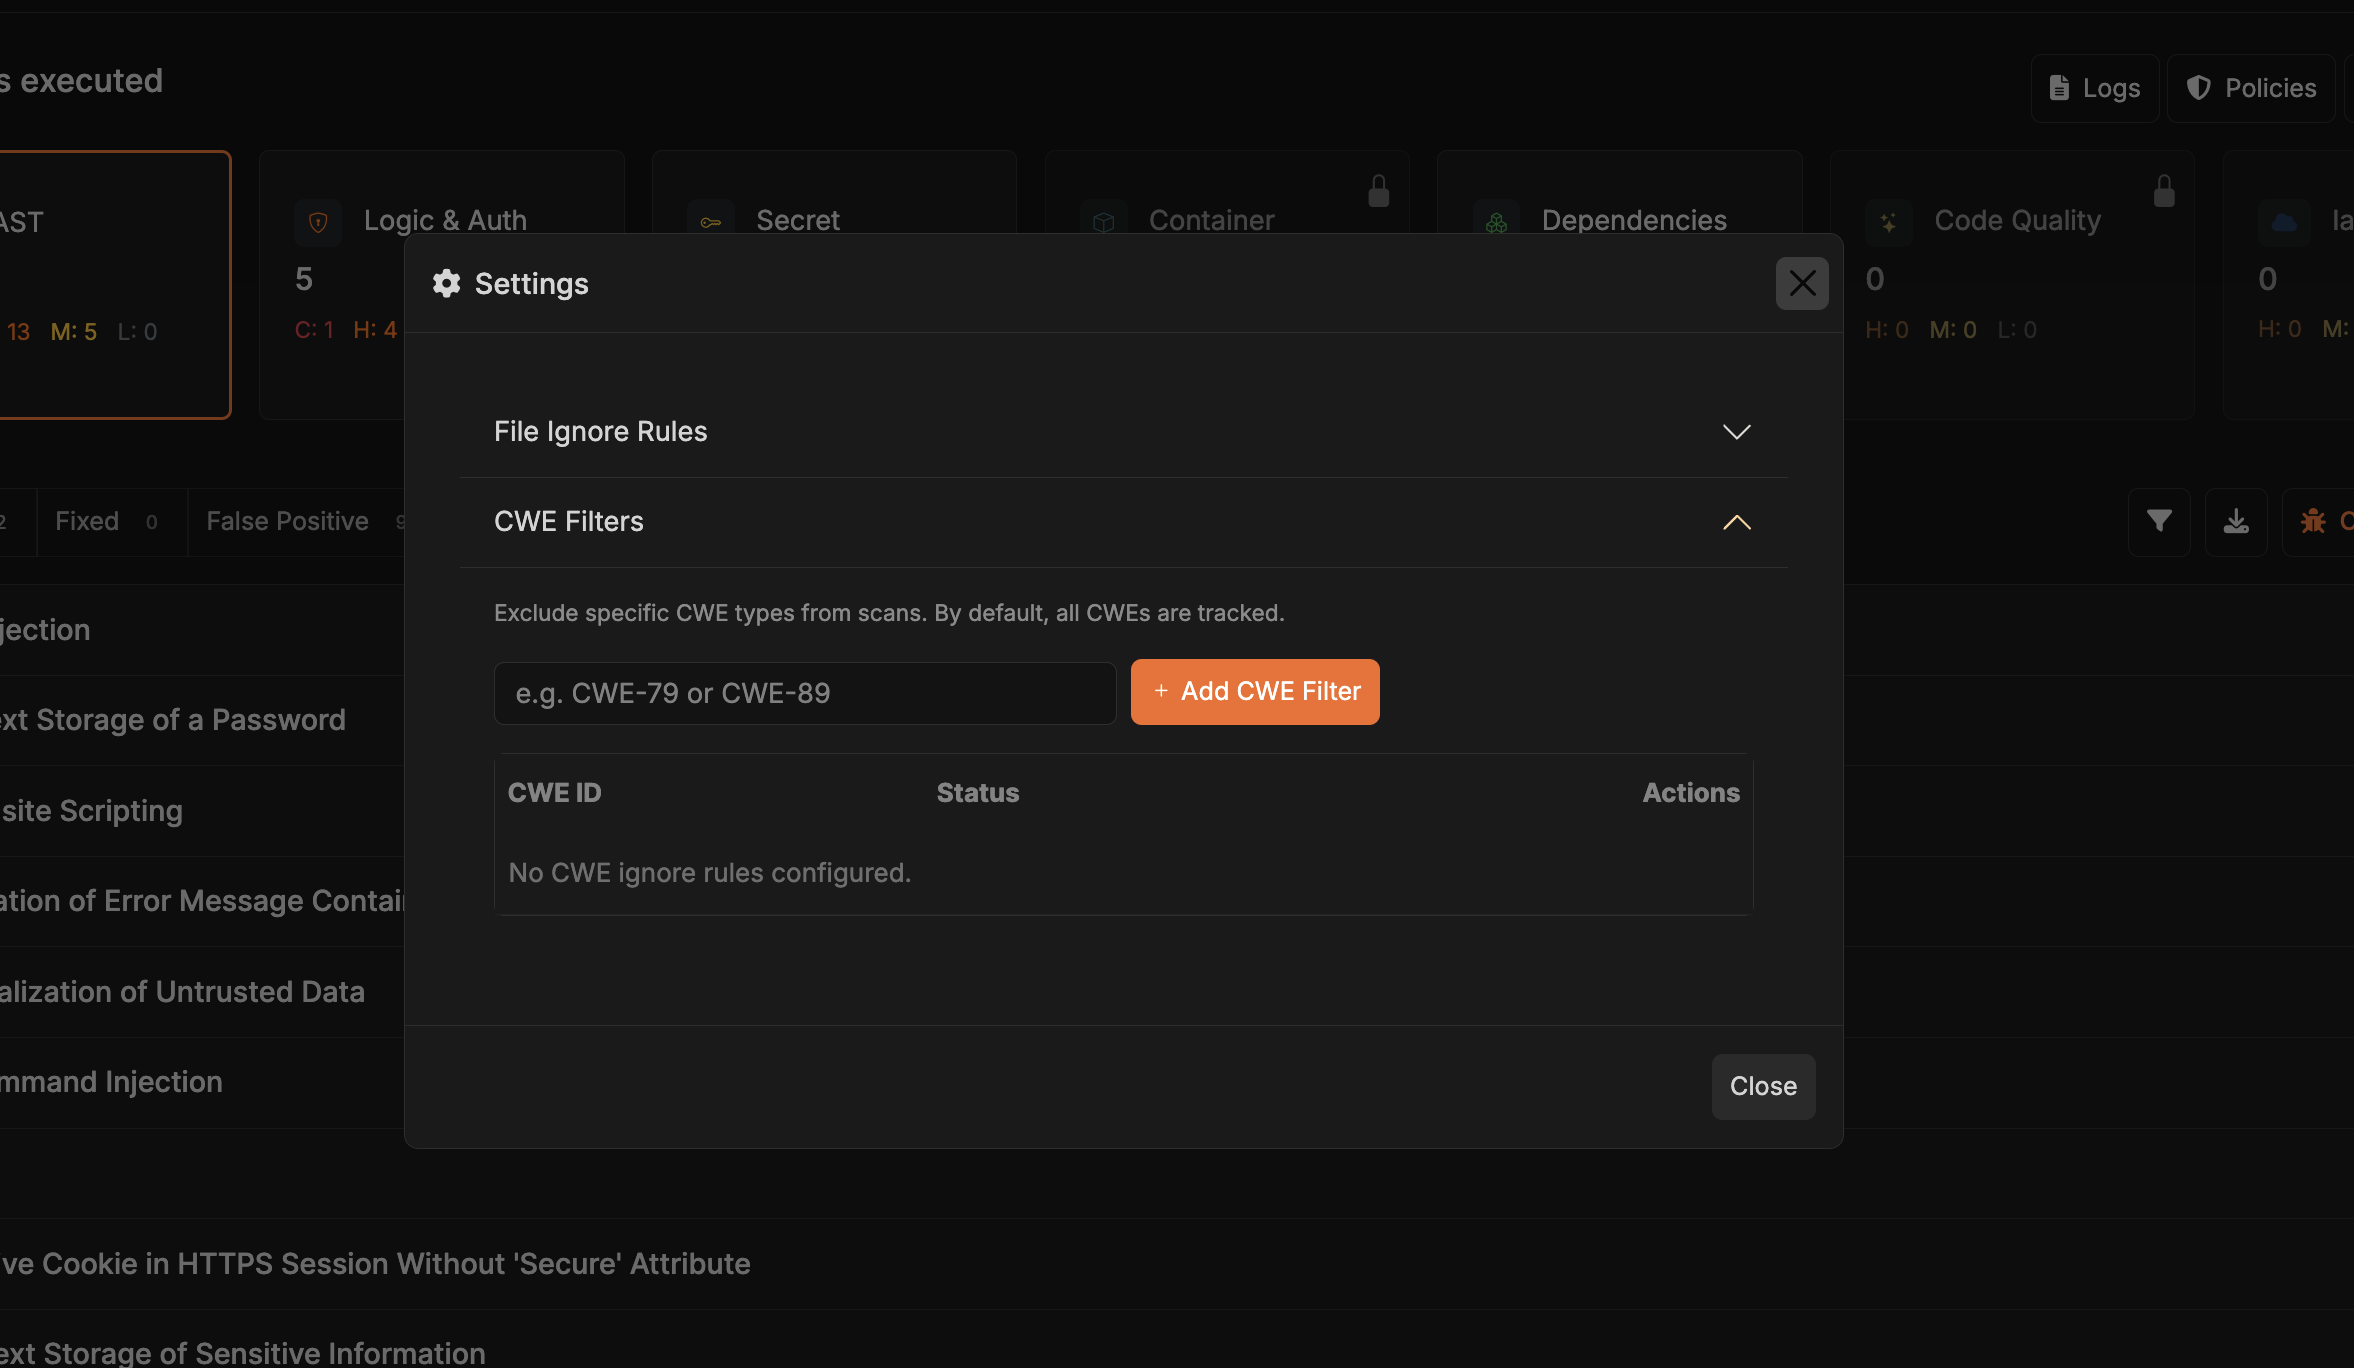This screenshot has width=2354, height=1368.
Task: Click the Logic & Auth shield icon
Action: 317,222
